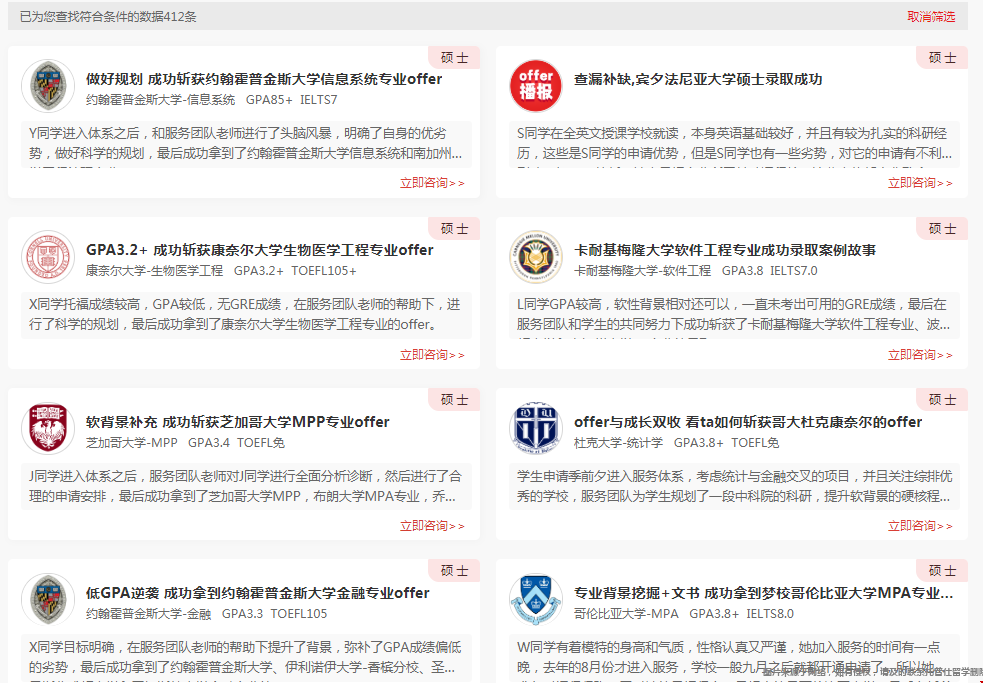This screenshot has height=683, width=983.
Task: Open title 卡耐基梅隆大学软件工程专业成功录取案例故事
Action: coord(725,250)
